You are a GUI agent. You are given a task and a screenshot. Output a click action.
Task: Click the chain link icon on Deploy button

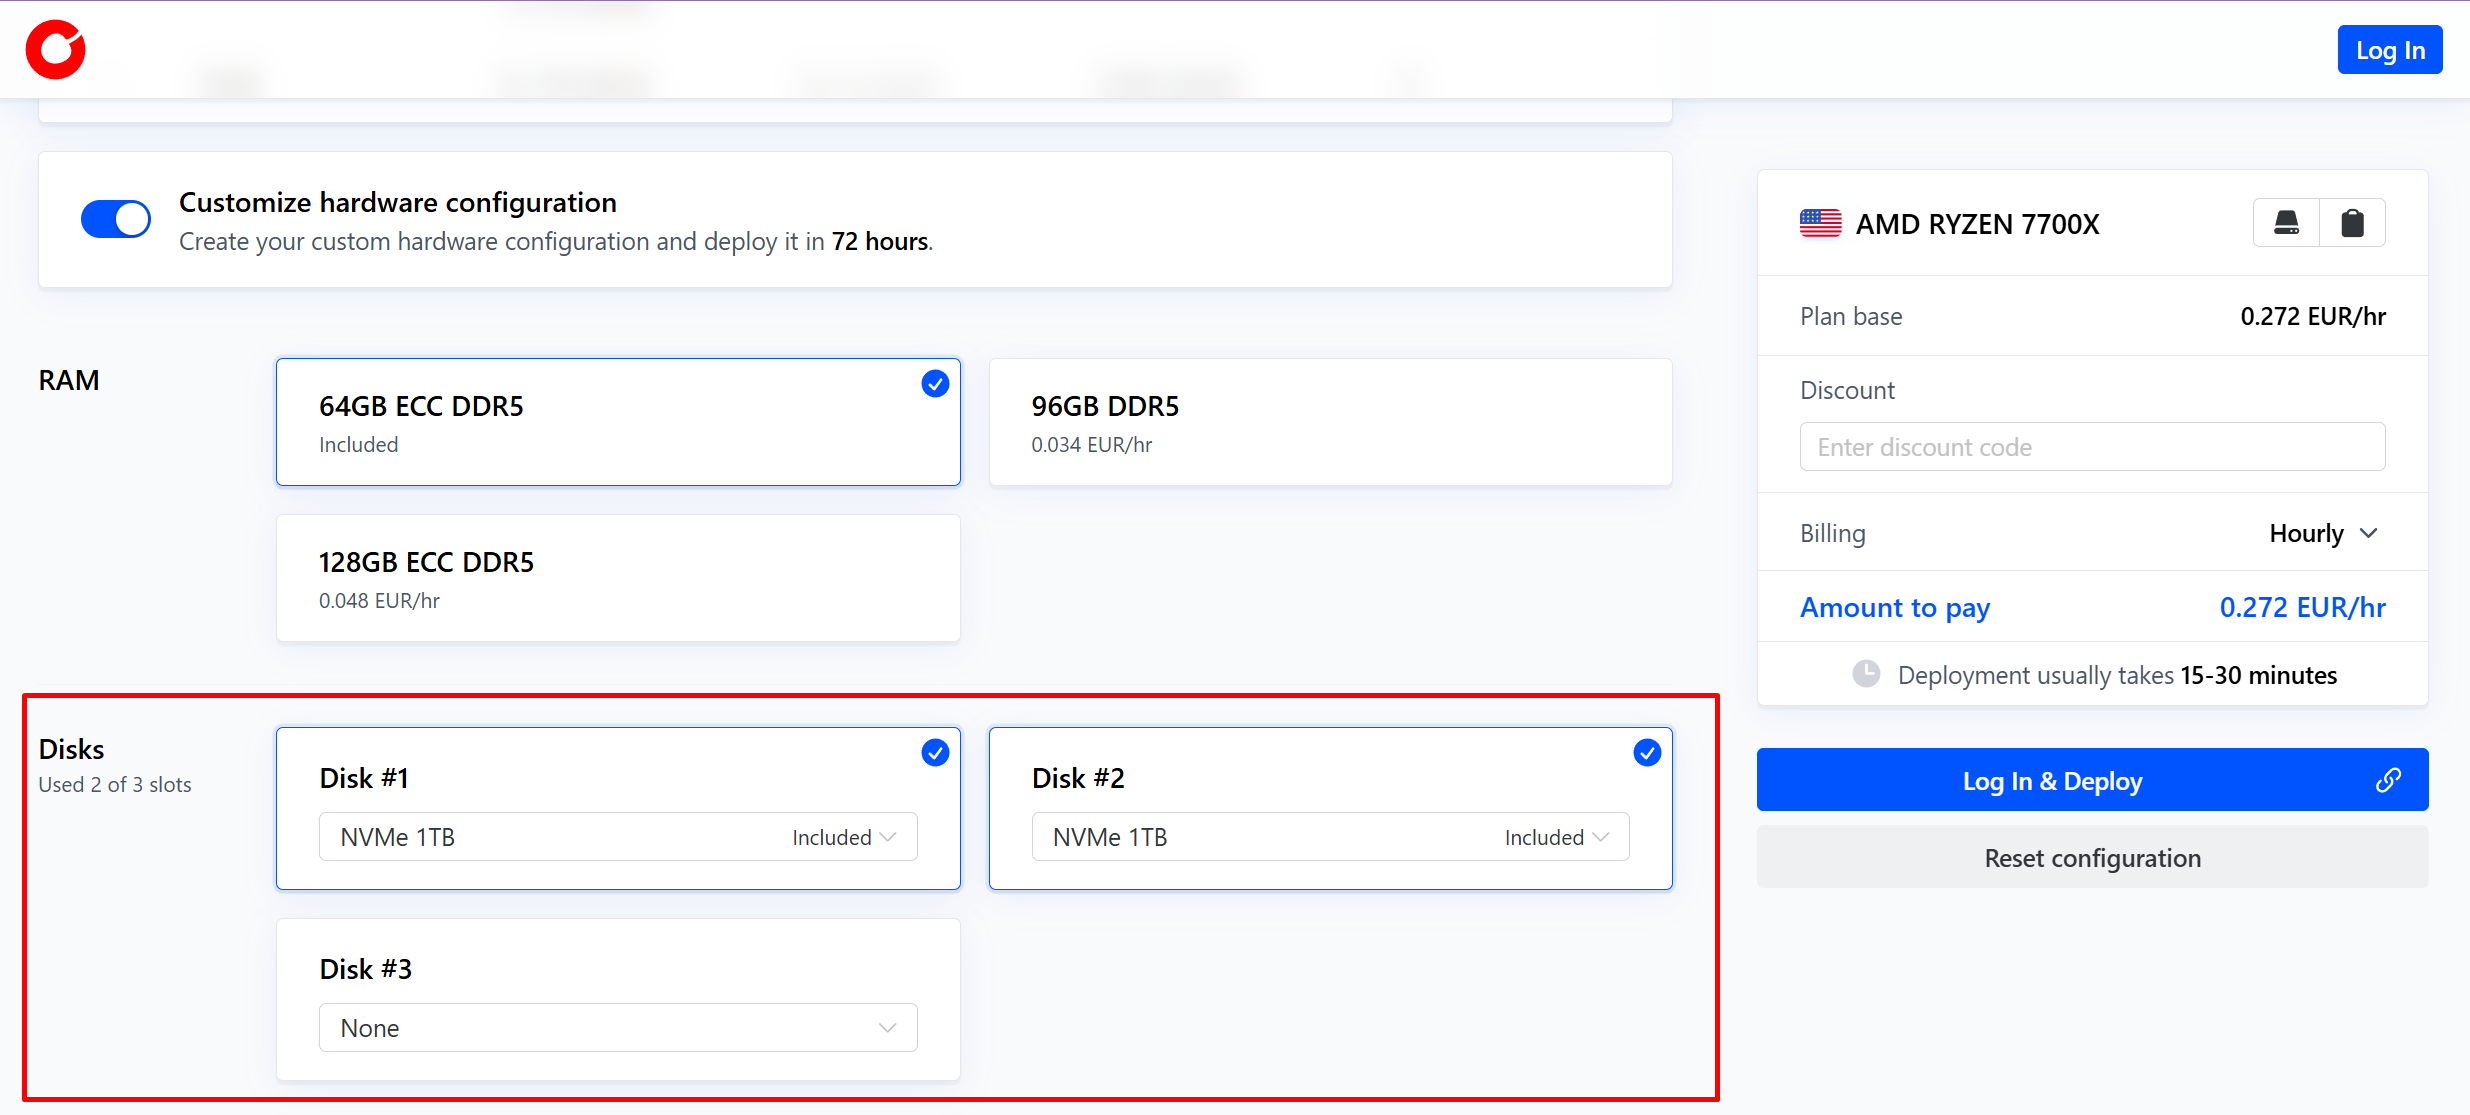[x=2388, y=780]
